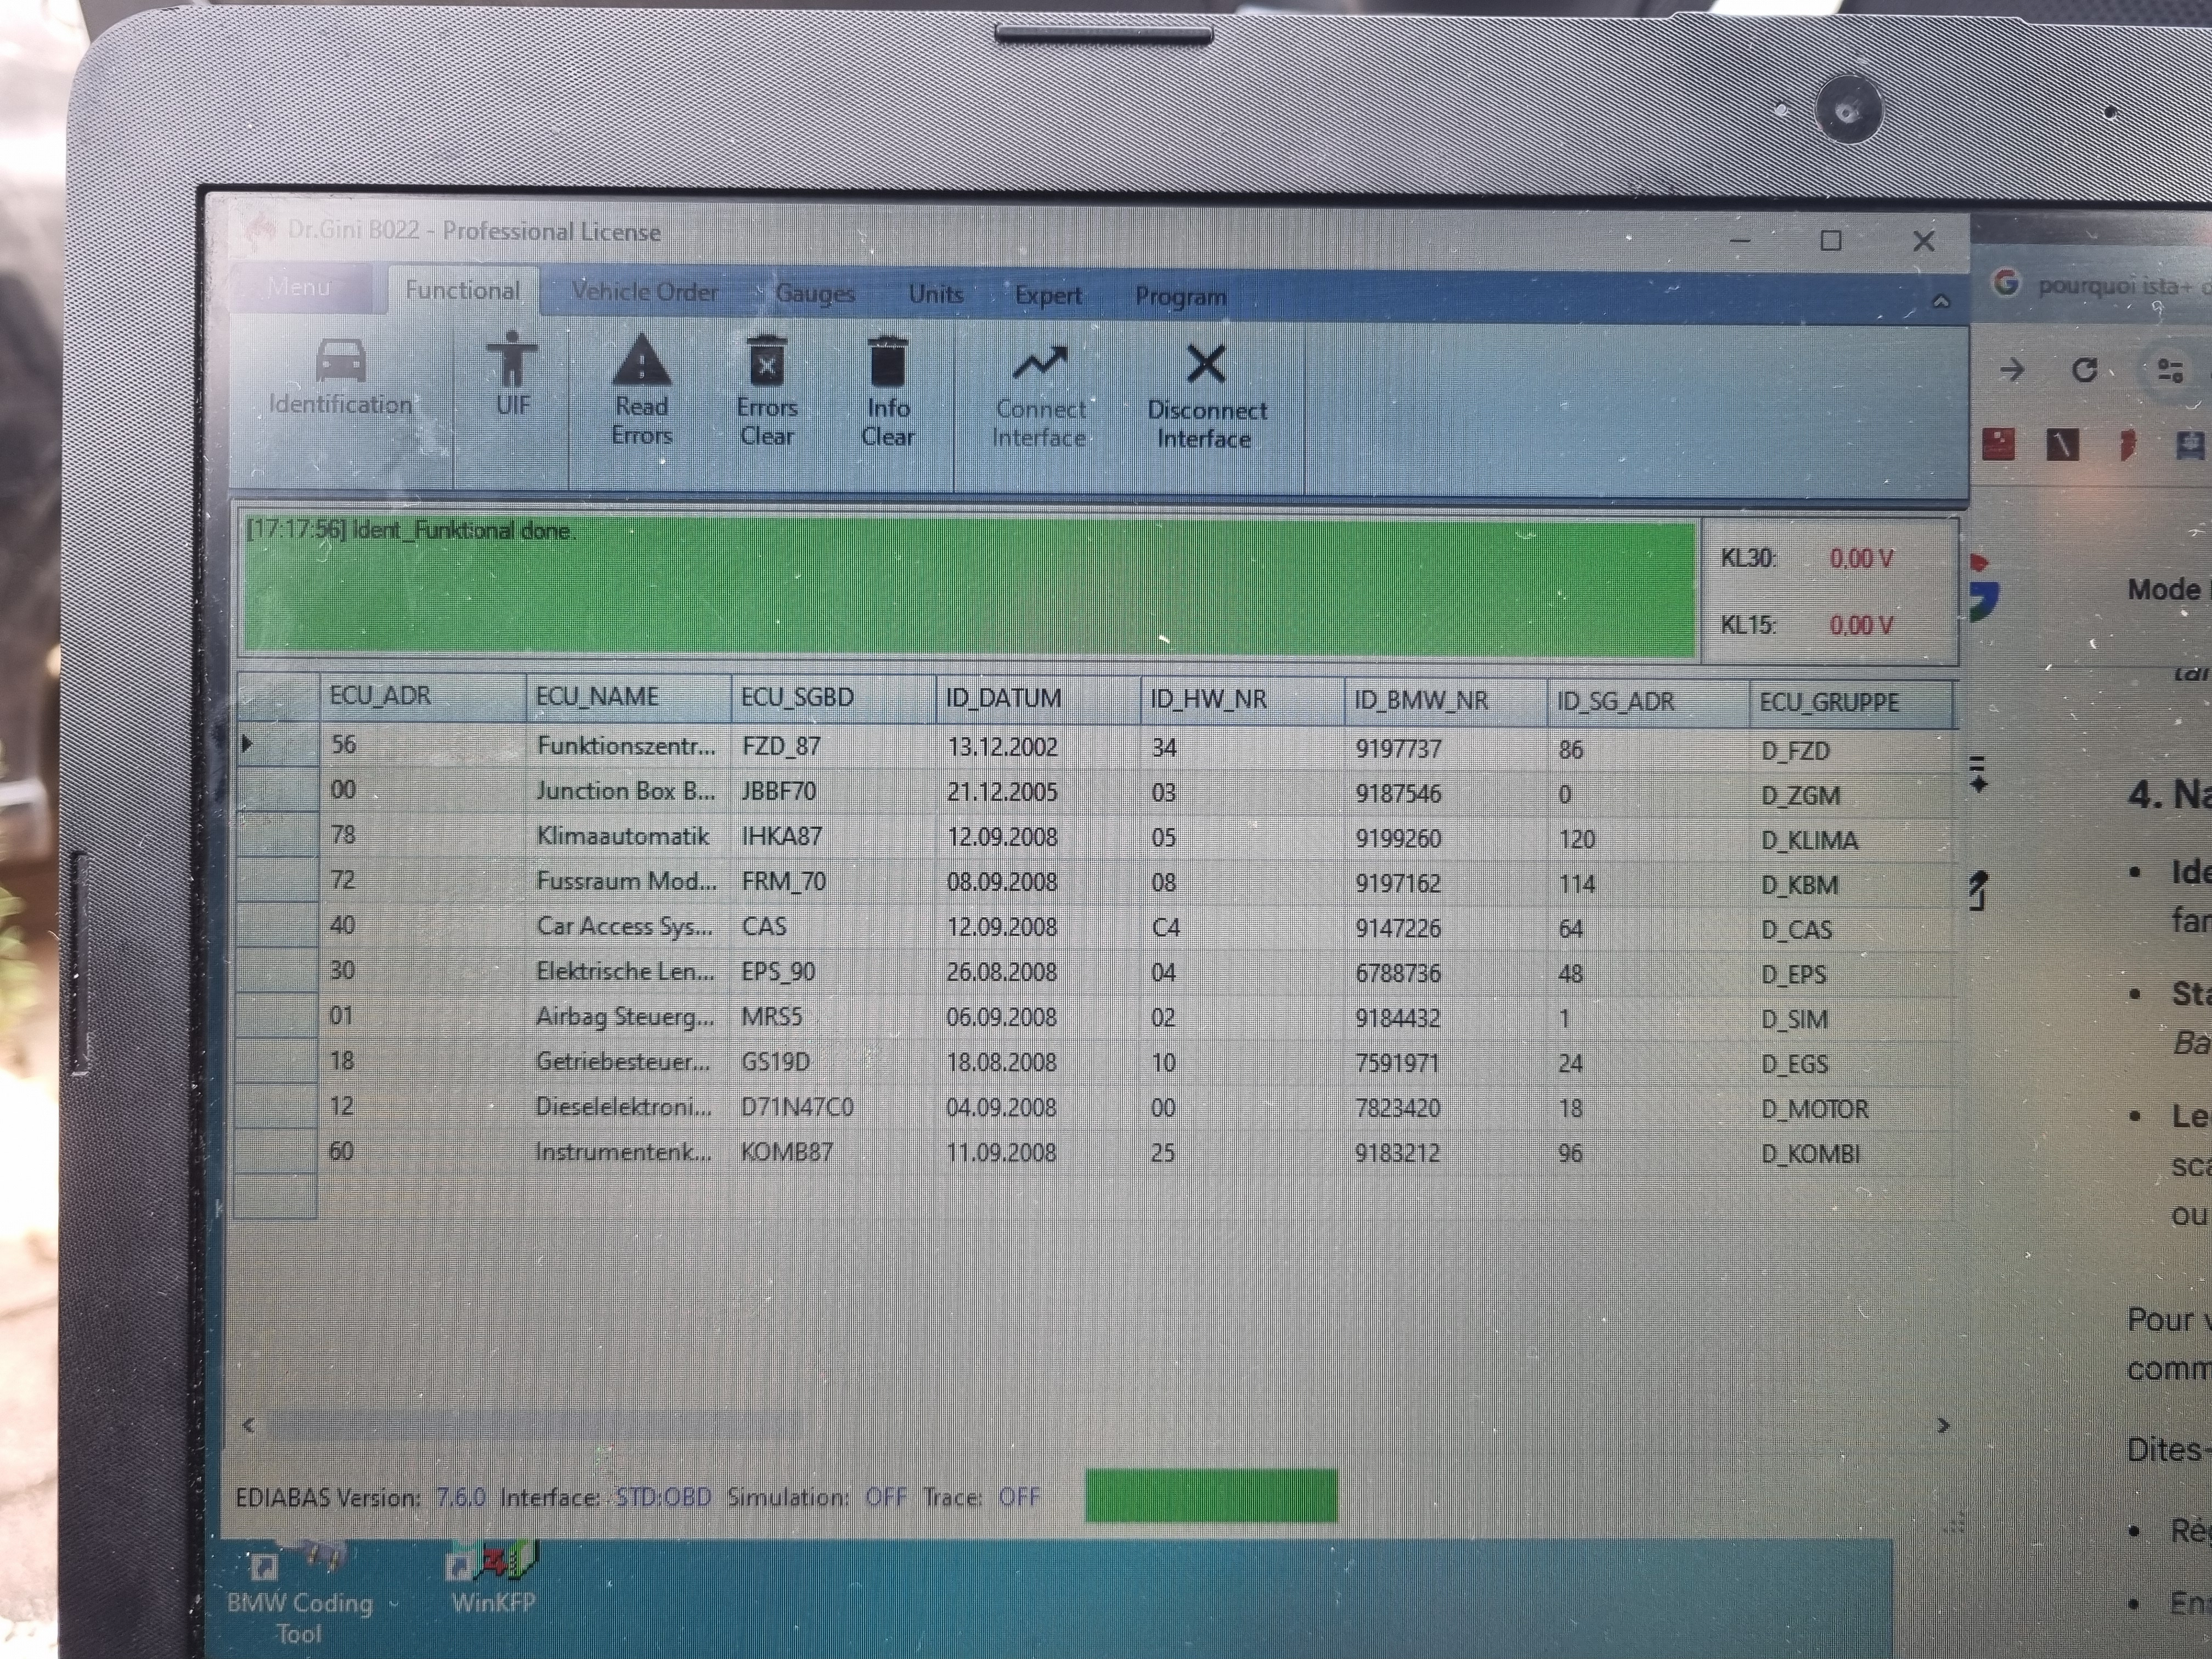The height and width of the screenshot is (1659, 2212).
Task: Click the D_MOTOR group cell
Action: pyautogui.click(x=1851, y=1109)
